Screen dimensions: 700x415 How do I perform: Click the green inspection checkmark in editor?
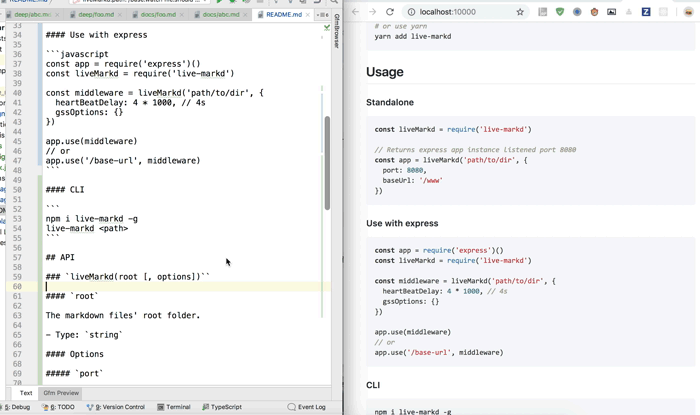coord(327,28)
